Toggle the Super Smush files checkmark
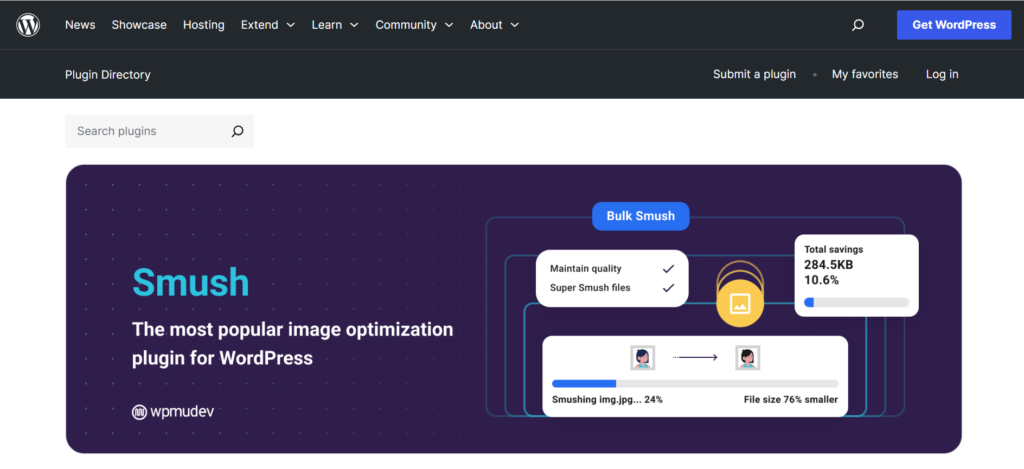 coord(667,288)
